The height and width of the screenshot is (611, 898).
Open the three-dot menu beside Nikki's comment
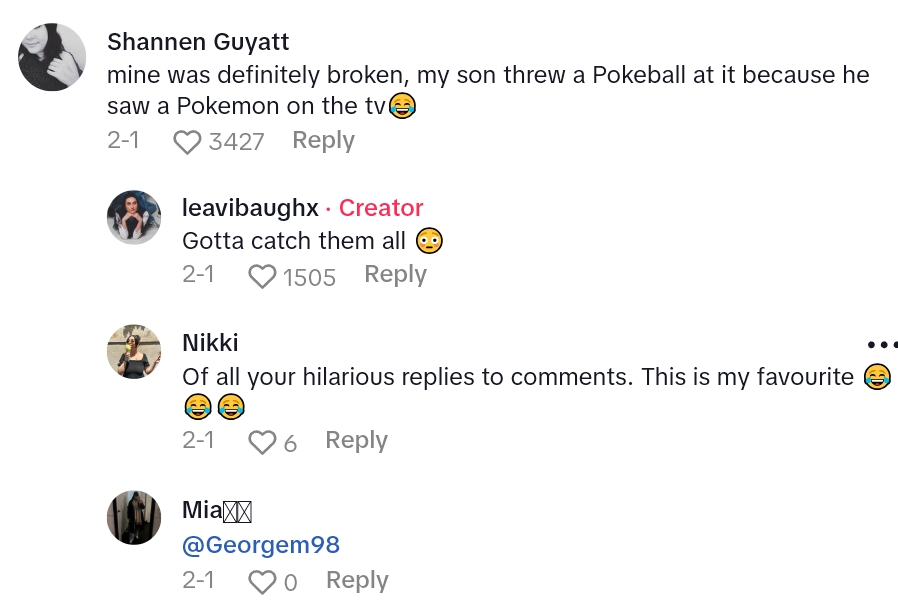[882, 345]
